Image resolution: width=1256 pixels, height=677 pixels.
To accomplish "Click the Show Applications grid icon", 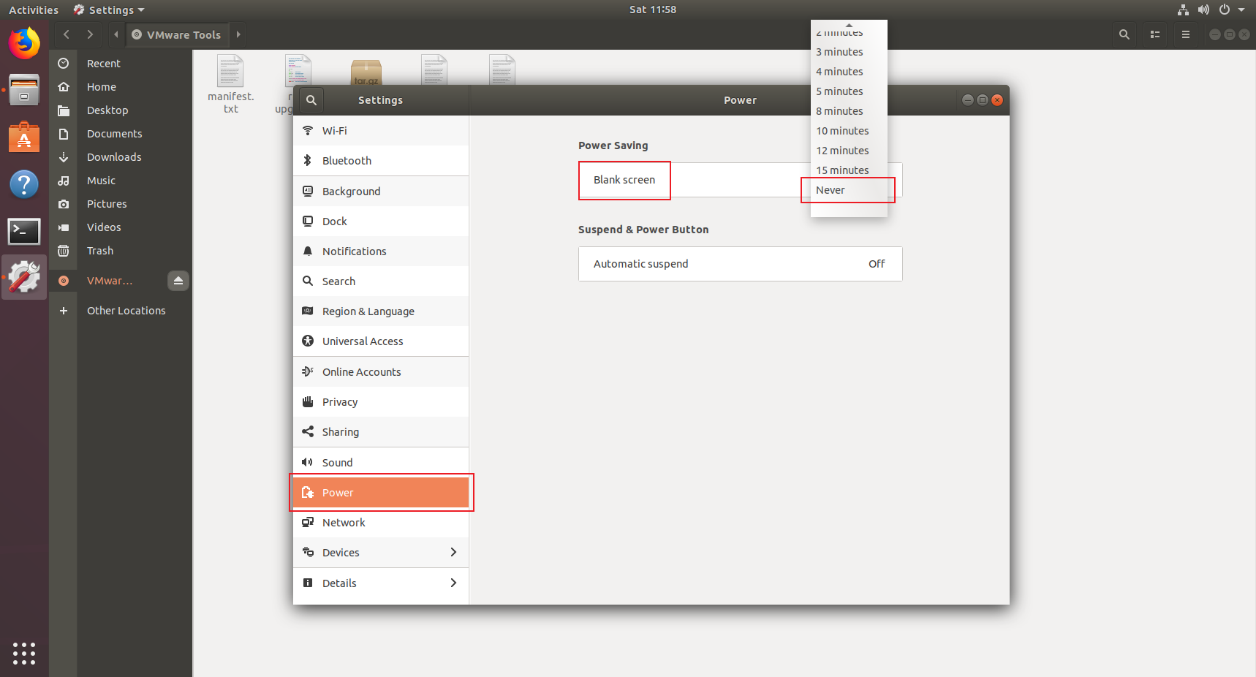I will point(24,653).
